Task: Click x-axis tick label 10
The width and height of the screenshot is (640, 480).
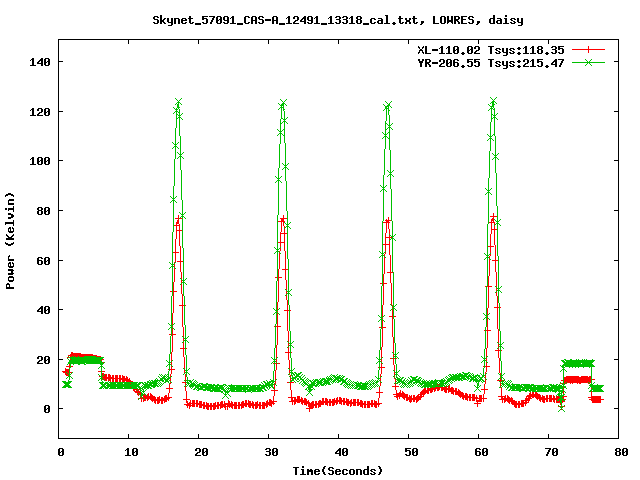Action: click(x=131, y=452)
